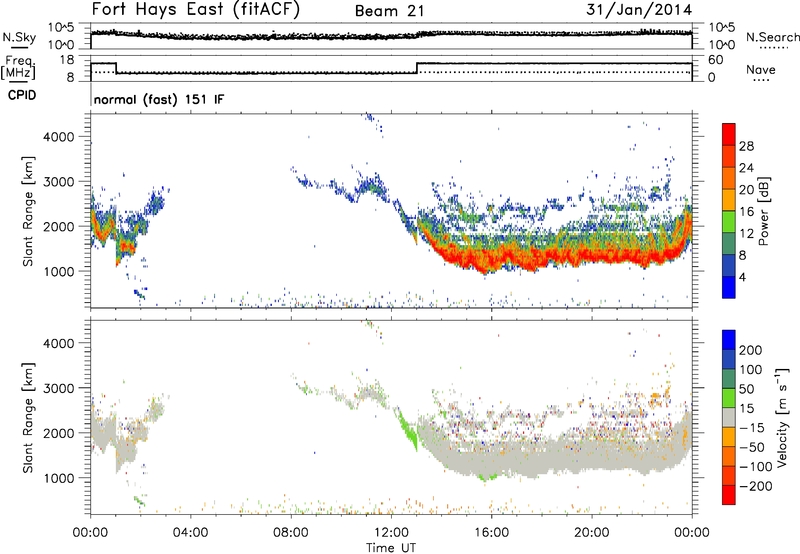This screenshot has height=554, width=800.
Task: Click the "Time UT" axis label
Action: pos(391,548)
